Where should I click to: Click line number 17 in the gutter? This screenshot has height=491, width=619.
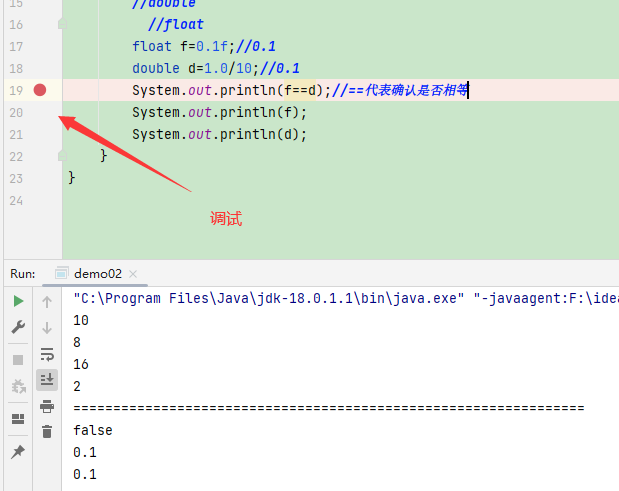(16, 47)
